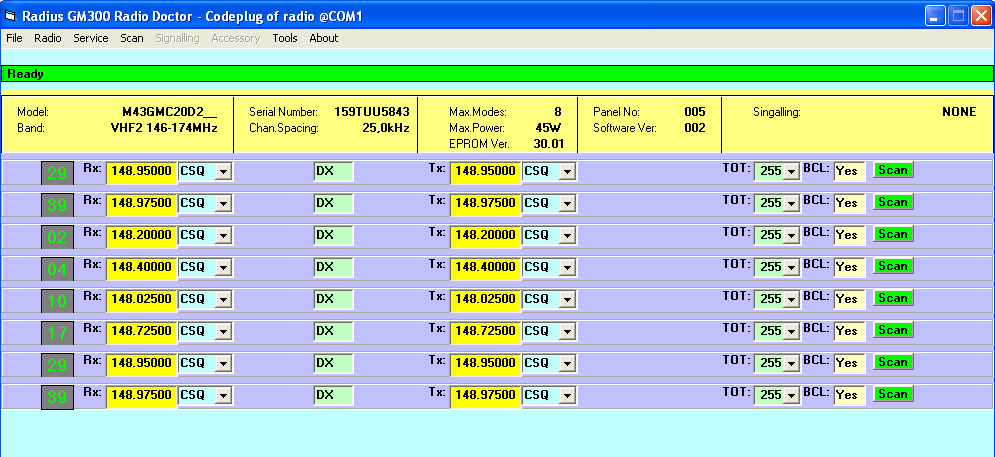
Task: Open TOT 255 dropdown for channel 10
Action: (x=791, y=300)
